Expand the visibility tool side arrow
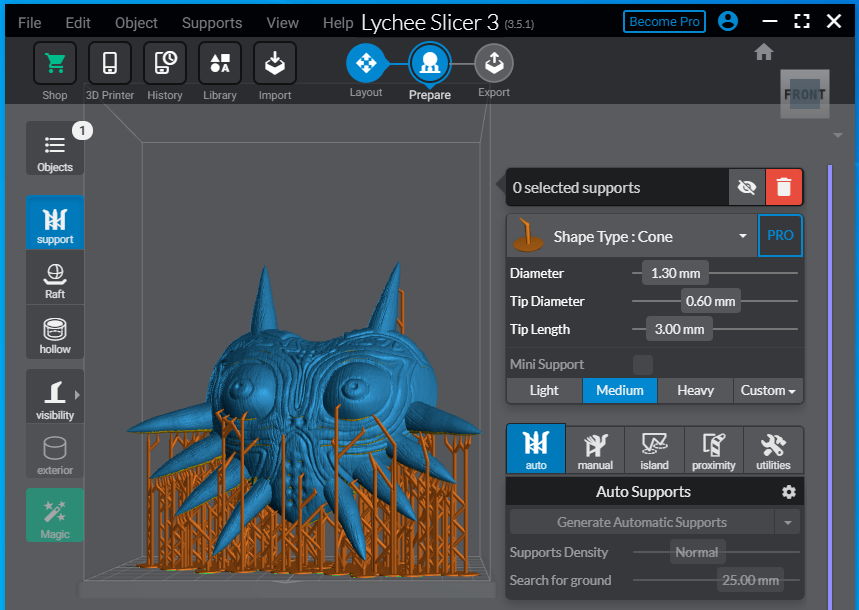The width and height of the screenshot is (859, 610). tap(77, 395)
